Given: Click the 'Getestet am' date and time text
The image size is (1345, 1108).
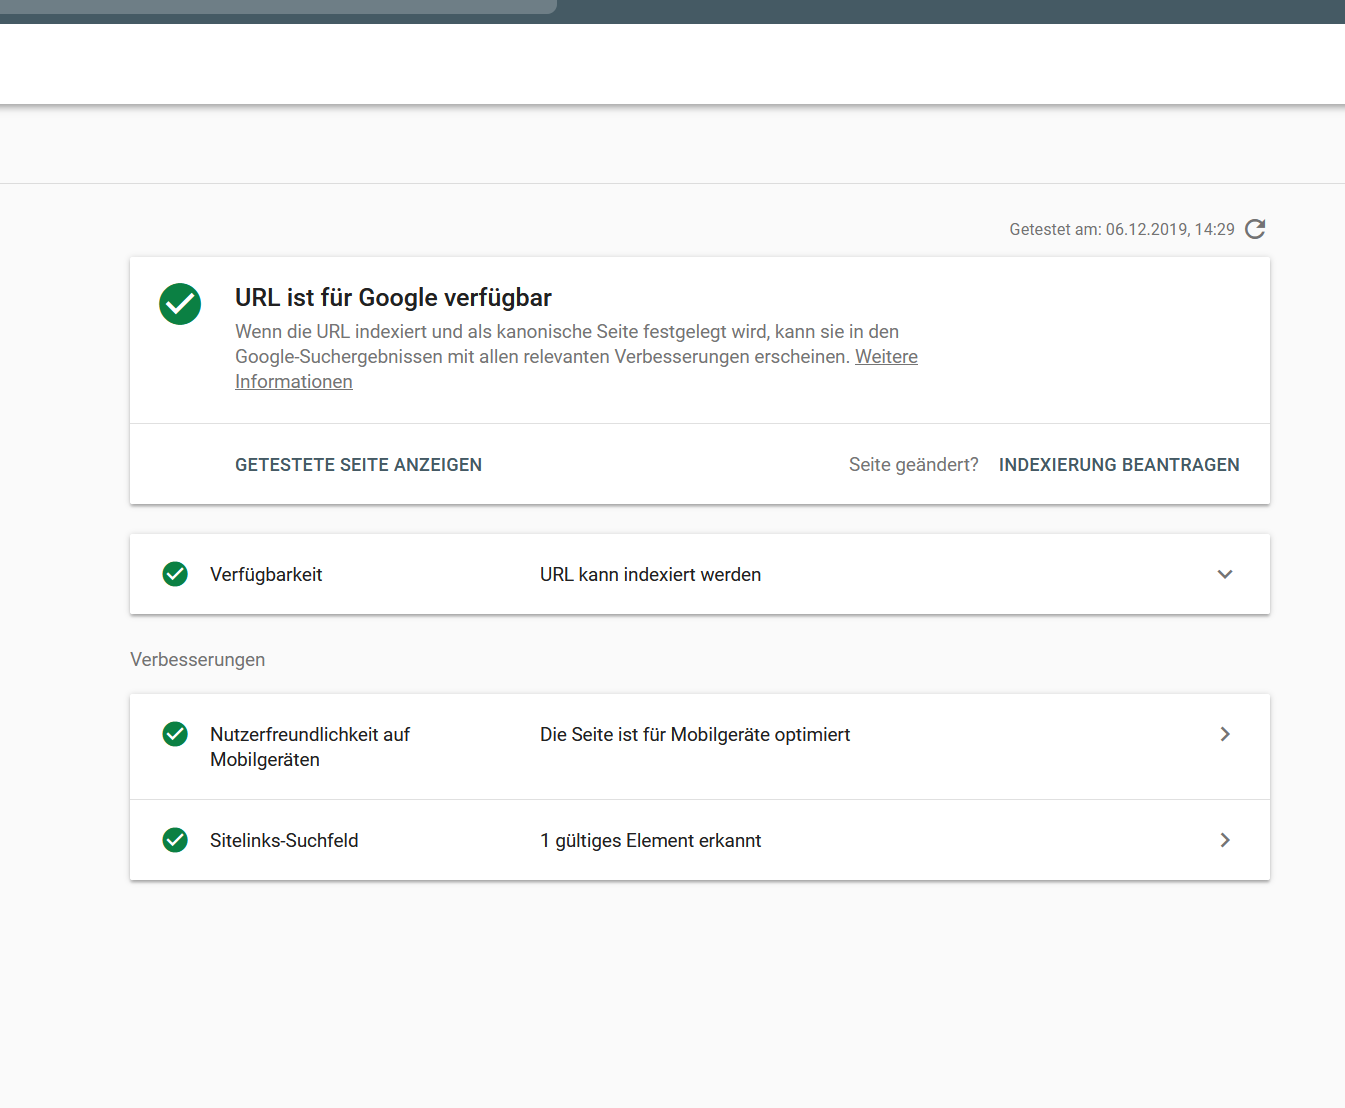Looking at the screenshot, I should pyautogui.click(x=1121, y=230).
